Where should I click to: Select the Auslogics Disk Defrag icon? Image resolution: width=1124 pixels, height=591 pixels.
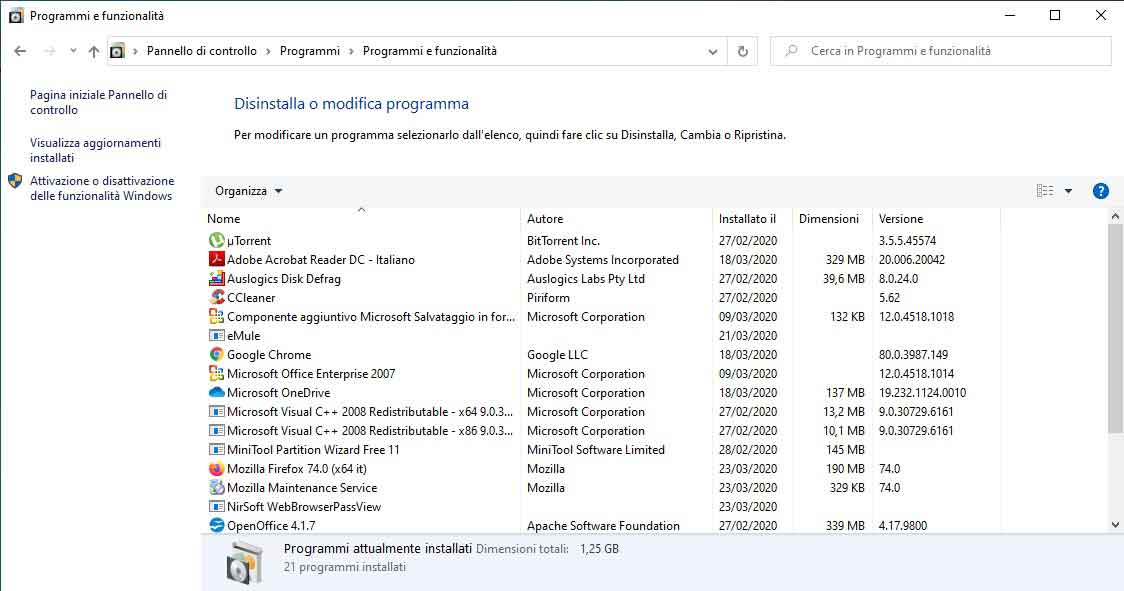(x=216, y=278)
